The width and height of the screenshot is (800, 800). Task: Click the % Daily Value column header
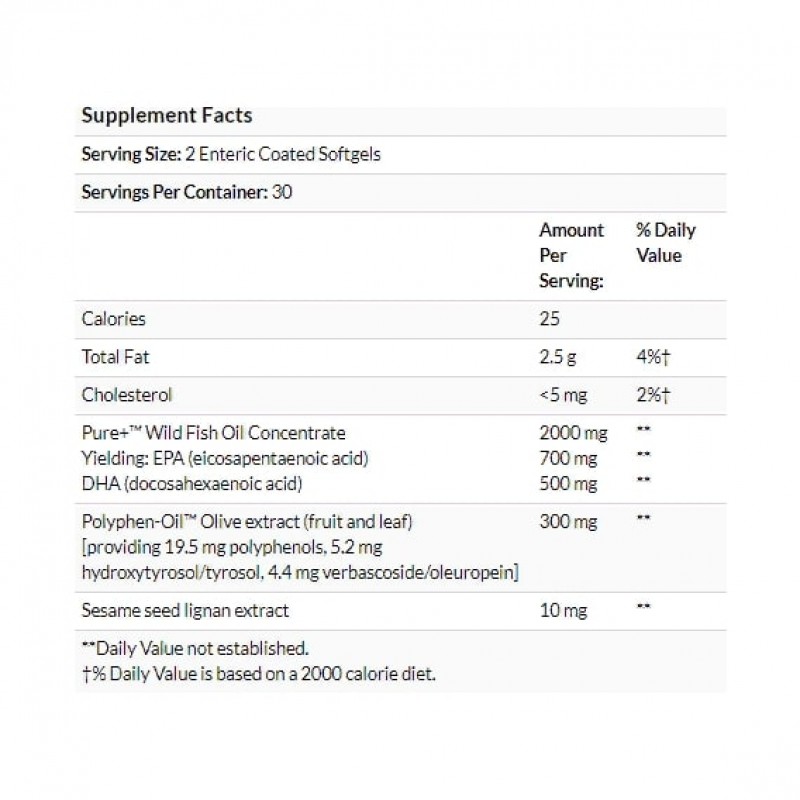click(x=665, y=243)
